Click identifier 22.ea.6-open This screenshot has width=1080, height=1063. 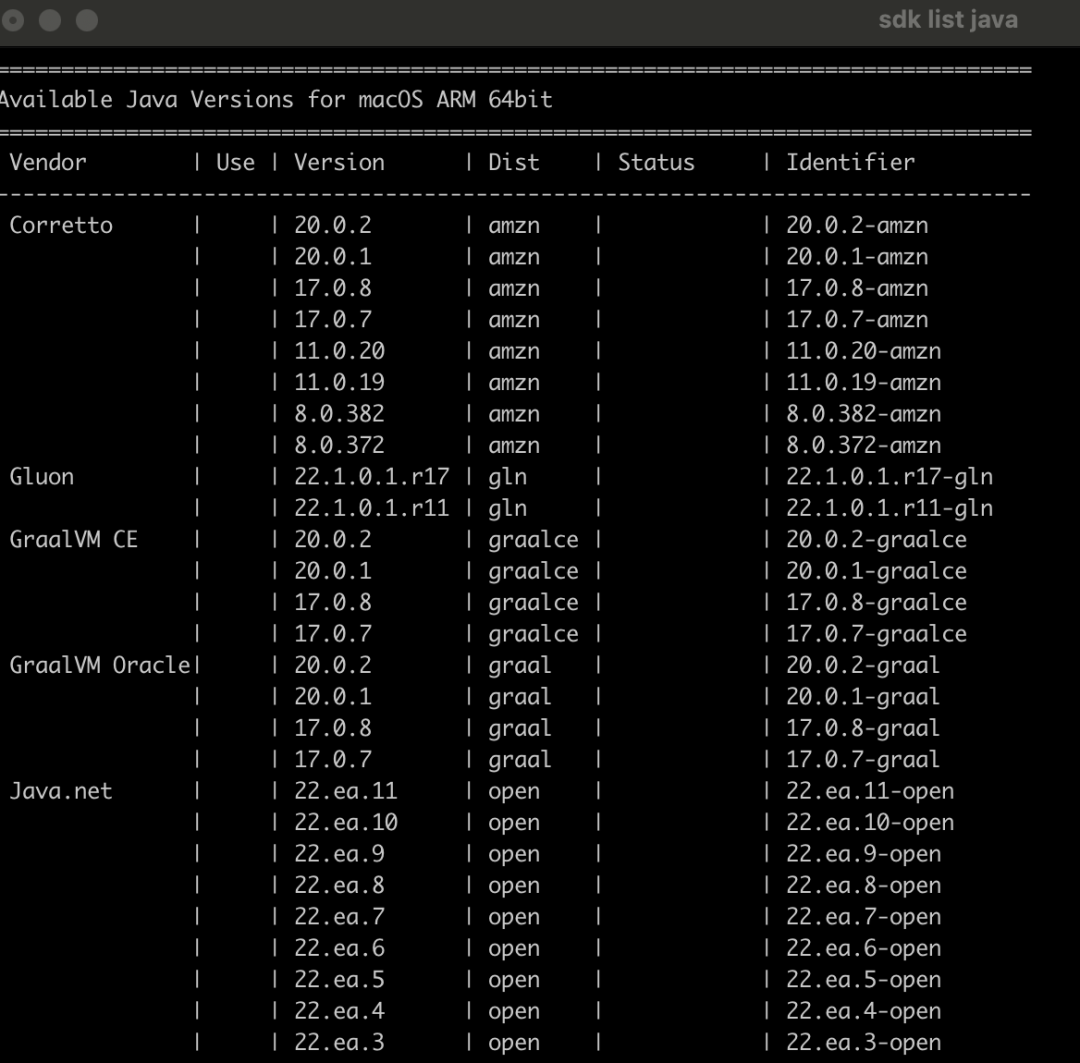pos(864,948)
